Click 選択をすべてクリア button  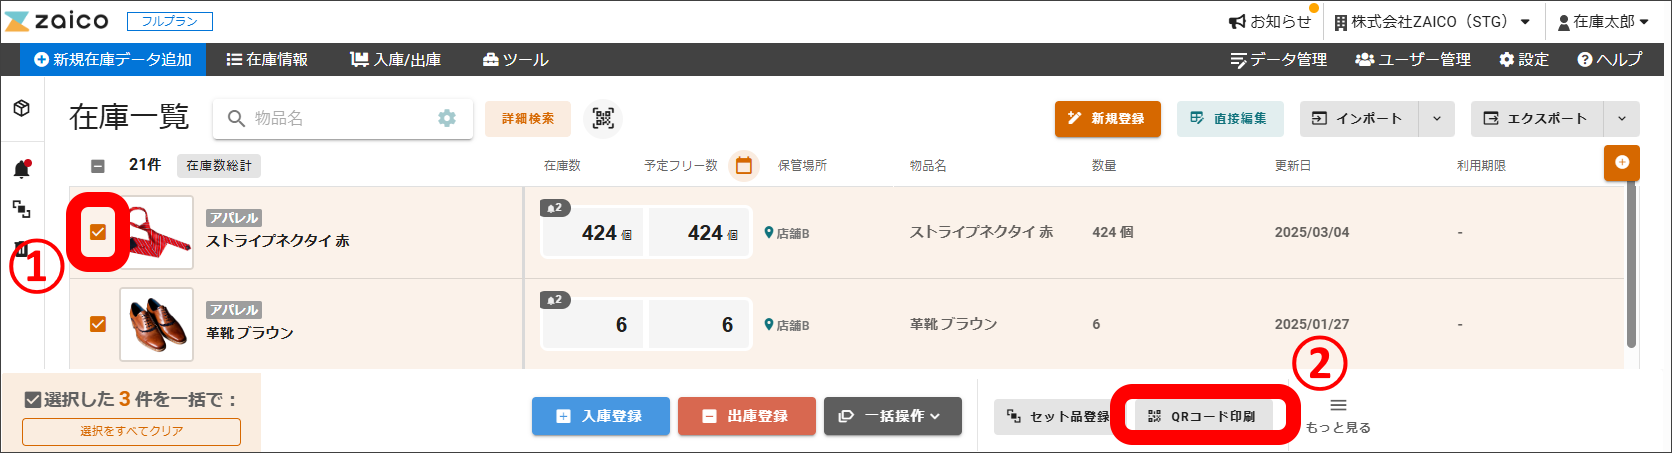coord(131,431)
